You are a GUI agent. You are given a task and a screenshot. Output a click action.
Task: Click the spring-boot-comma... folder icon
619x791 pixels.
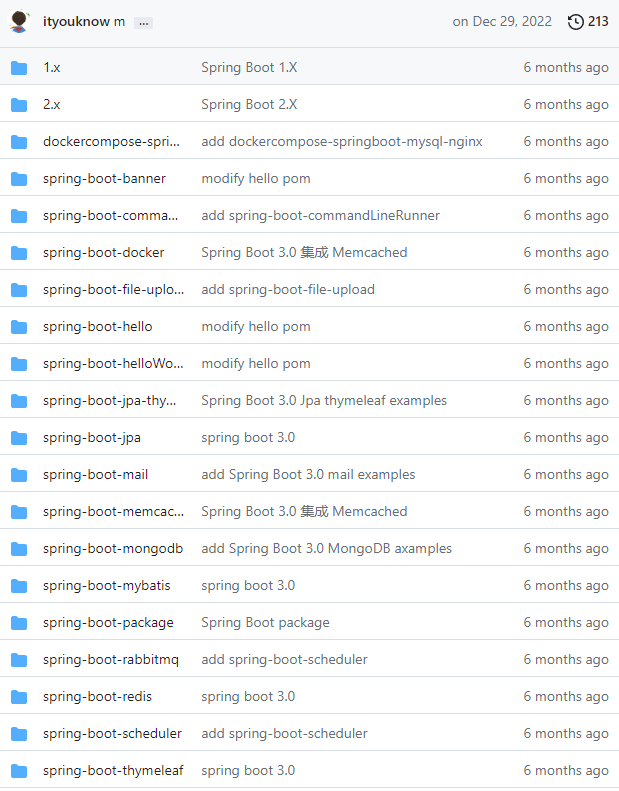[x=19, y=216]
